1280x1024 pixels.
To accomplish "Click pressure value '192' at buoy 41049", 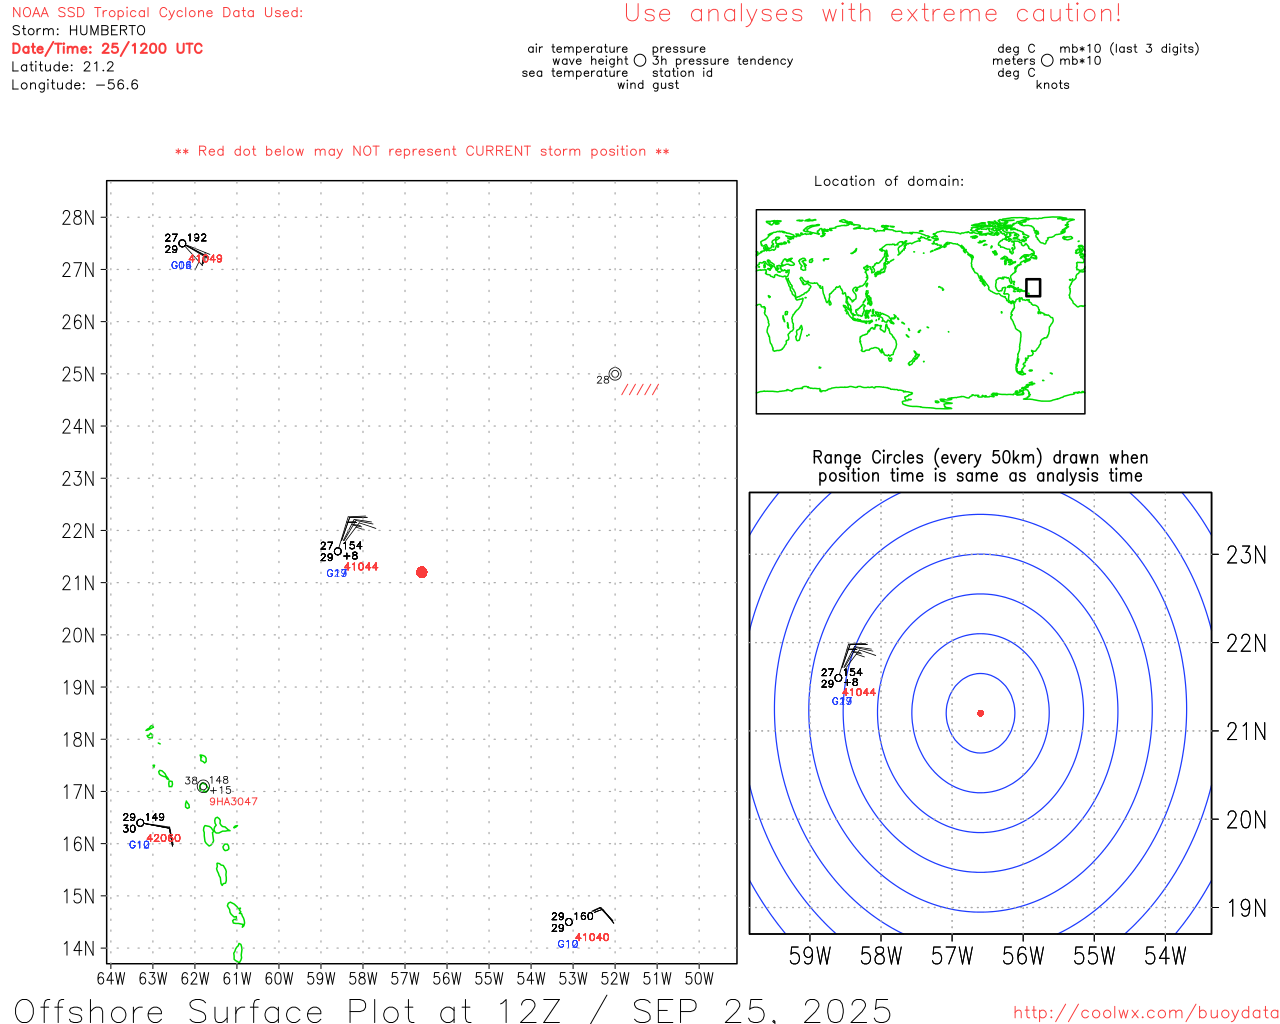I will (197, 238).
